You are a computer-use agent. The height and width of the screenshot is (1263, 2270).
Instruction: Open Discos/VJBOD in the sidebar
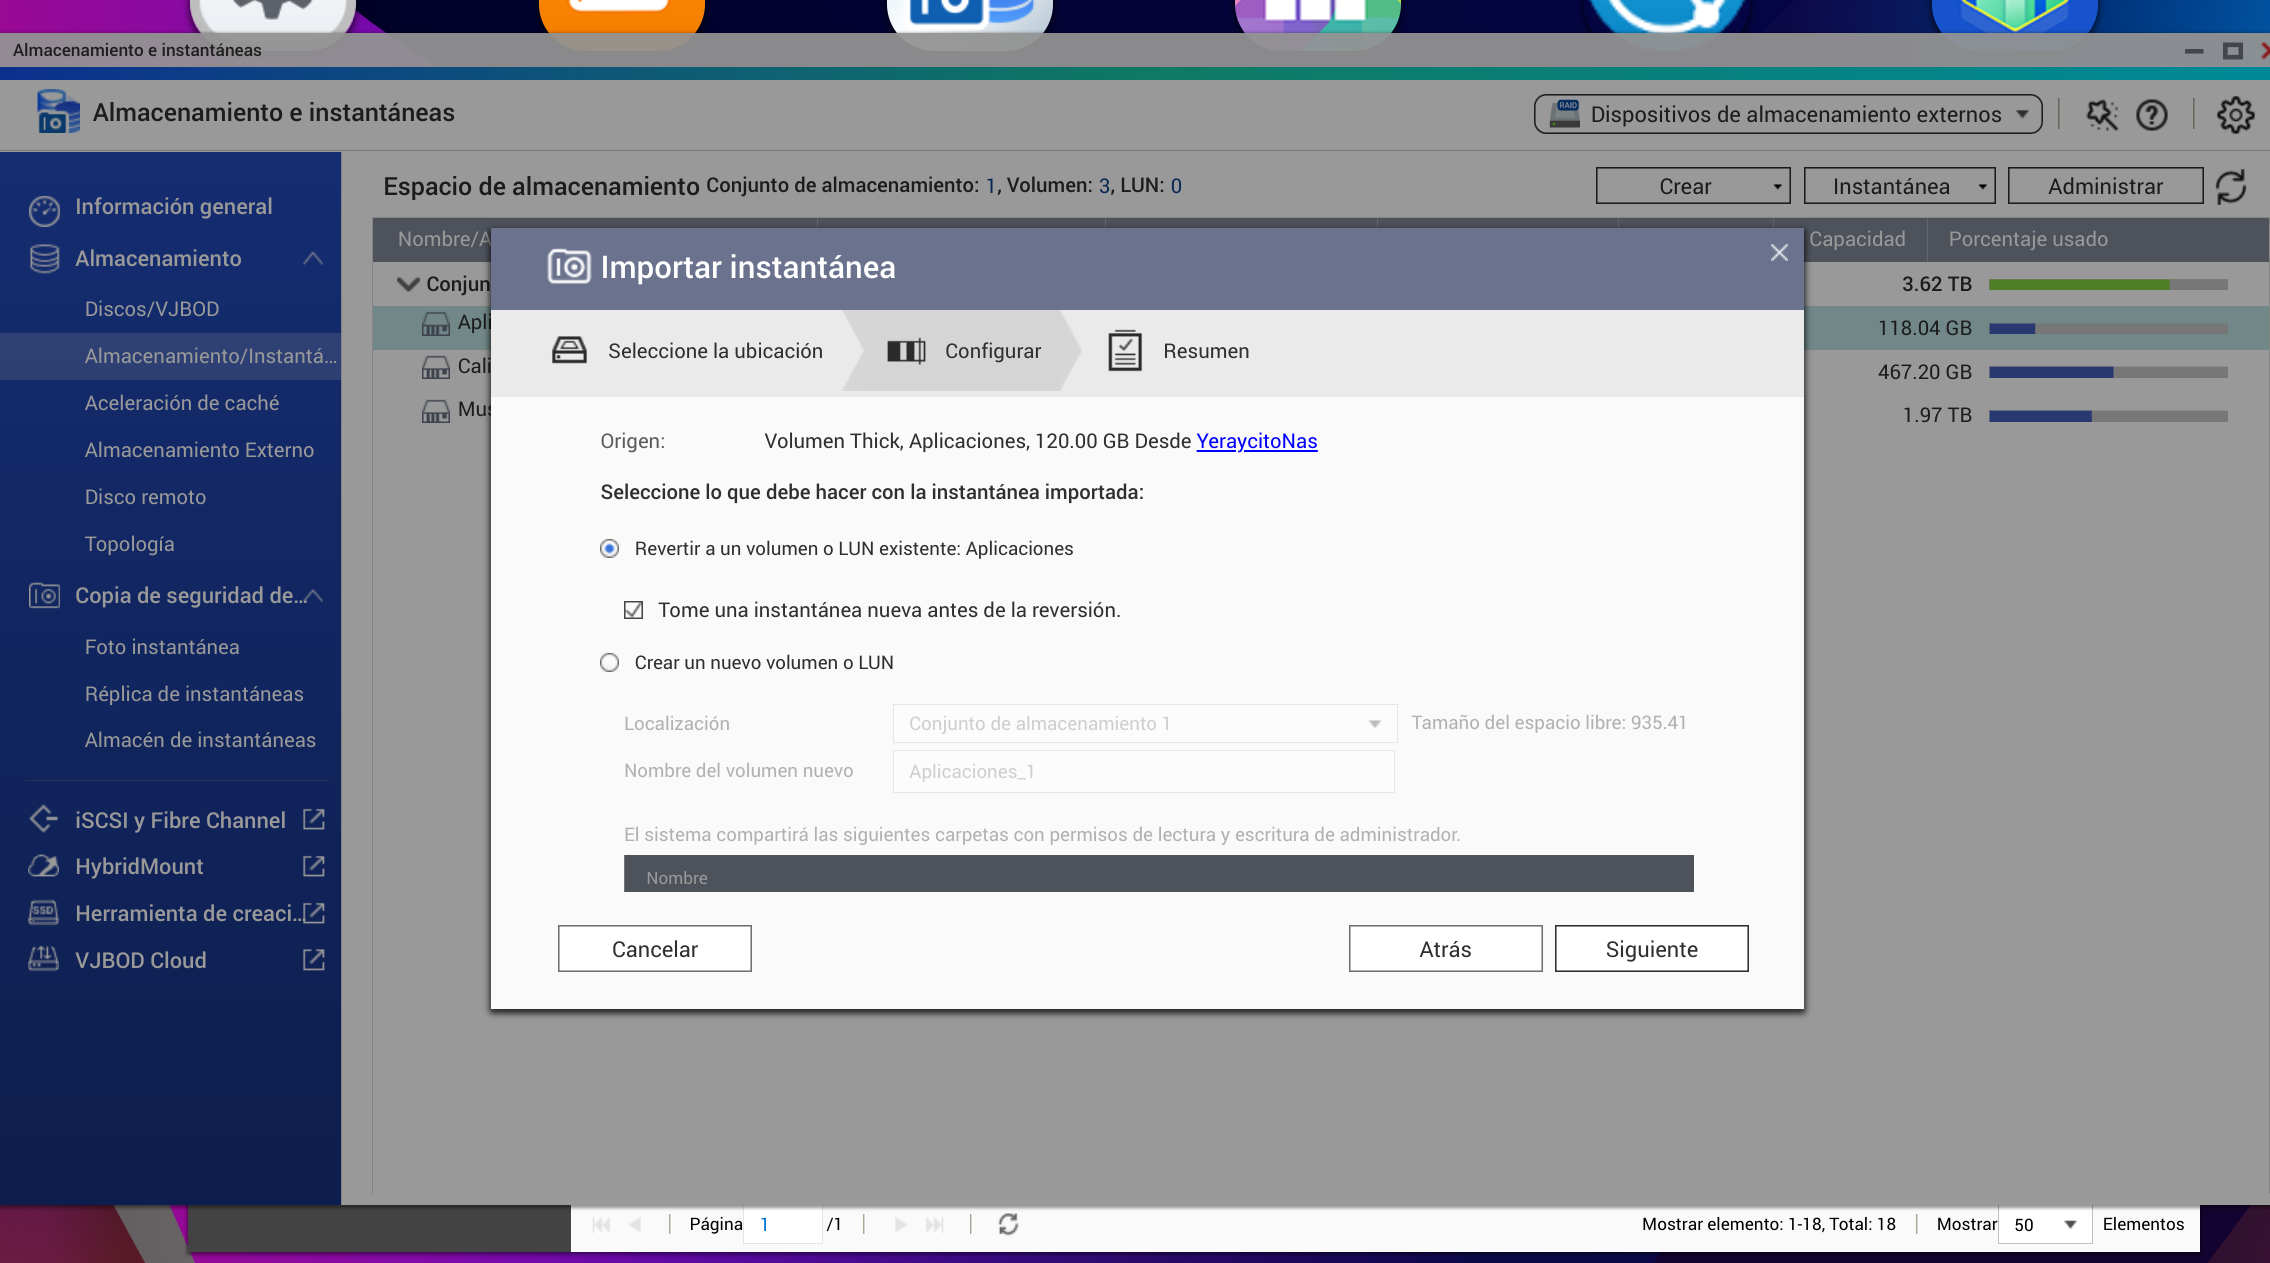pos(152,309)
